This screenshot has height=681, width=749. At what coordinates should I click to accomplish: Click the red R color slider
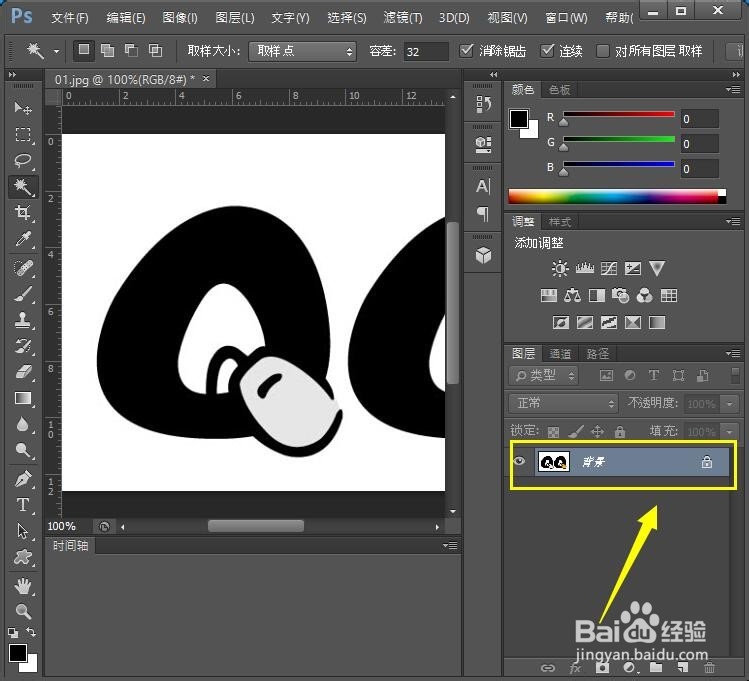click(x=619, y=115)
